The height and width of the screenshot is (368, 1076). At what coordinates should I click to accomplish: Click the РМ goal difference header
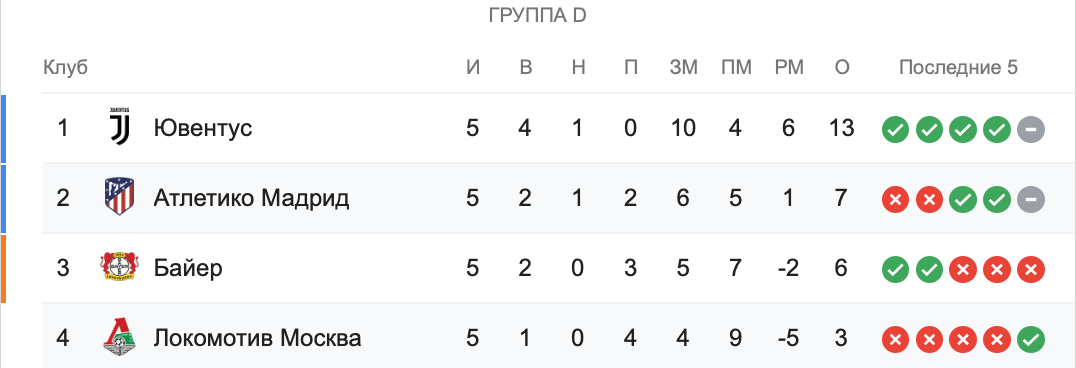(x=789, y=67)
